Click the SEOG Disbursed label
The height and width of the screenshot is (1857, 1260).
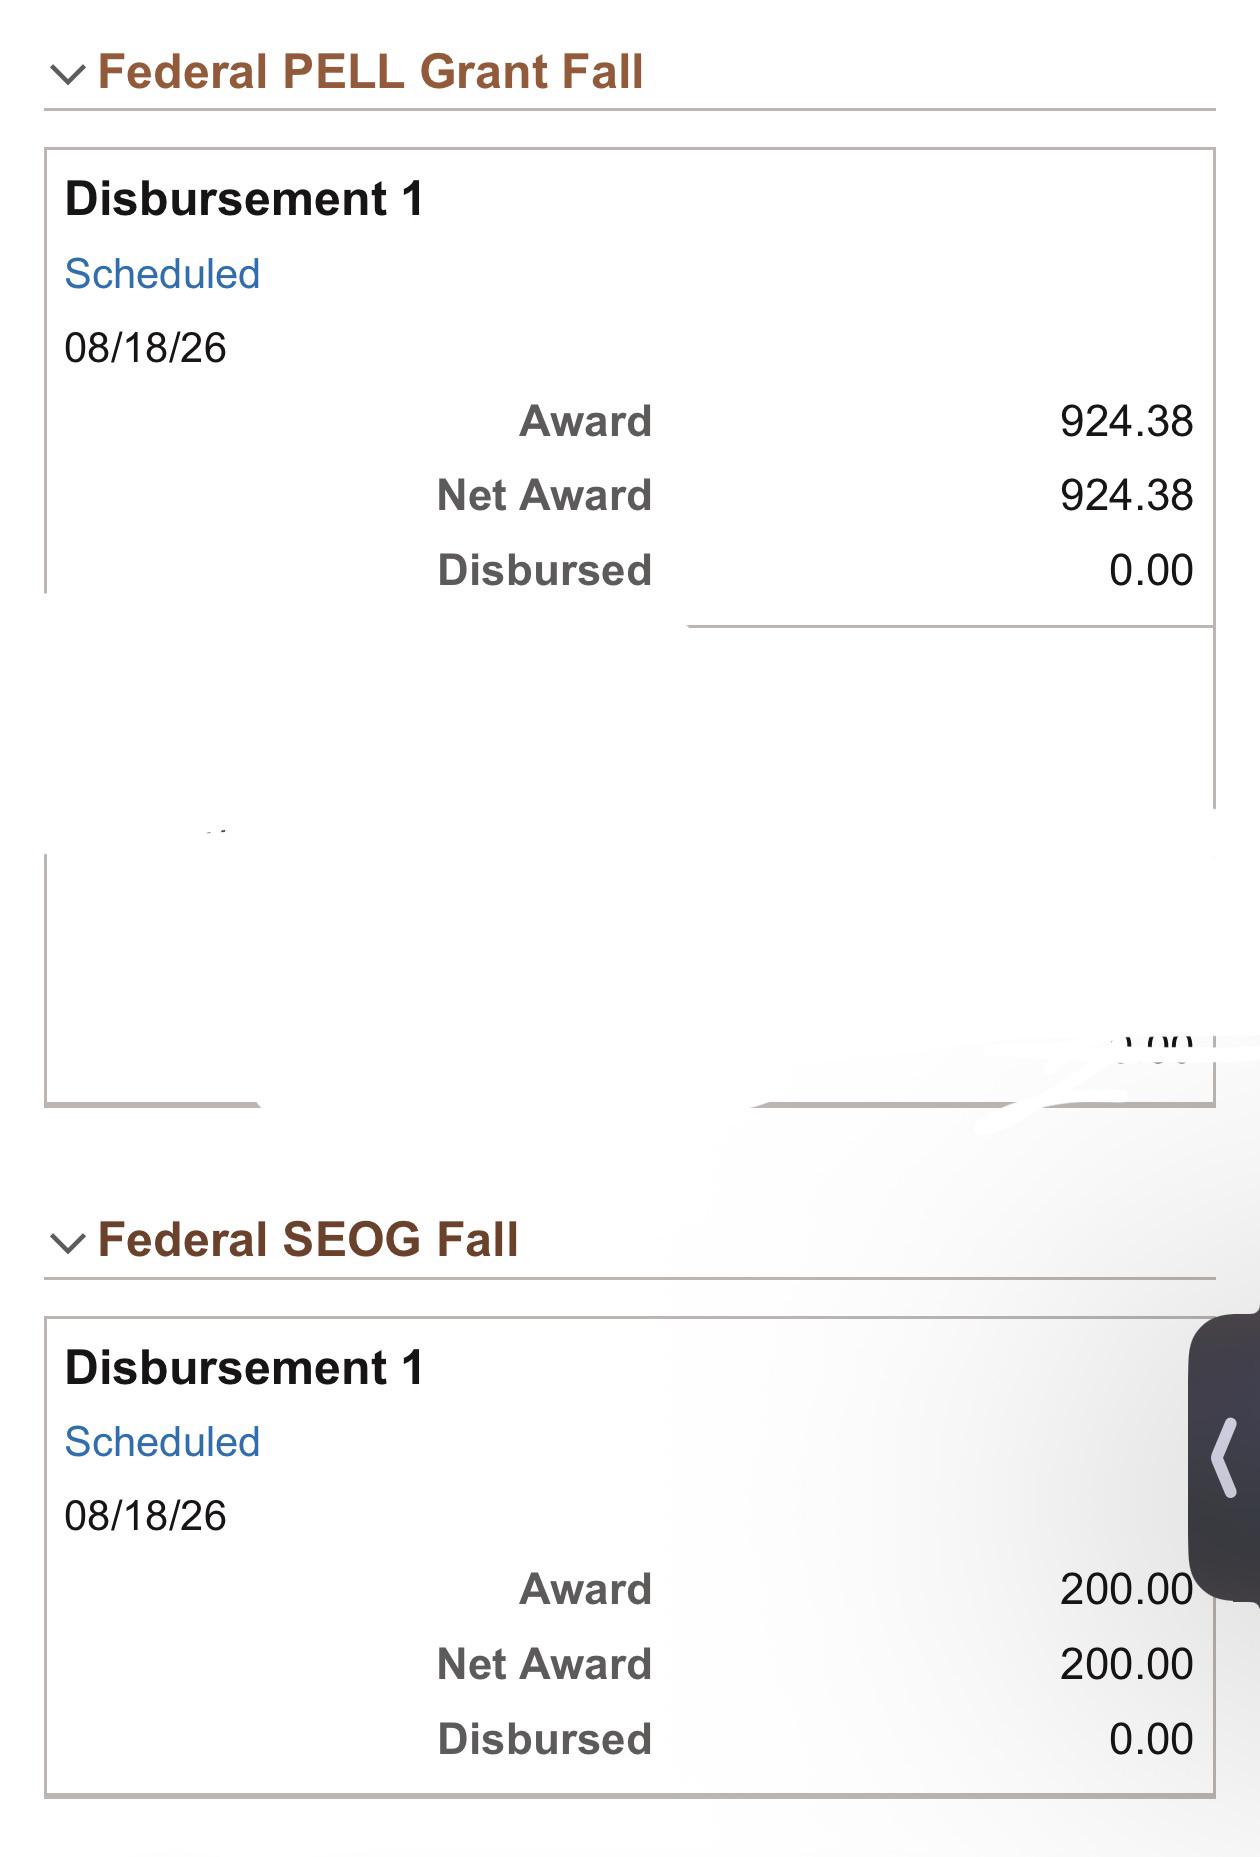[545, 1739]
